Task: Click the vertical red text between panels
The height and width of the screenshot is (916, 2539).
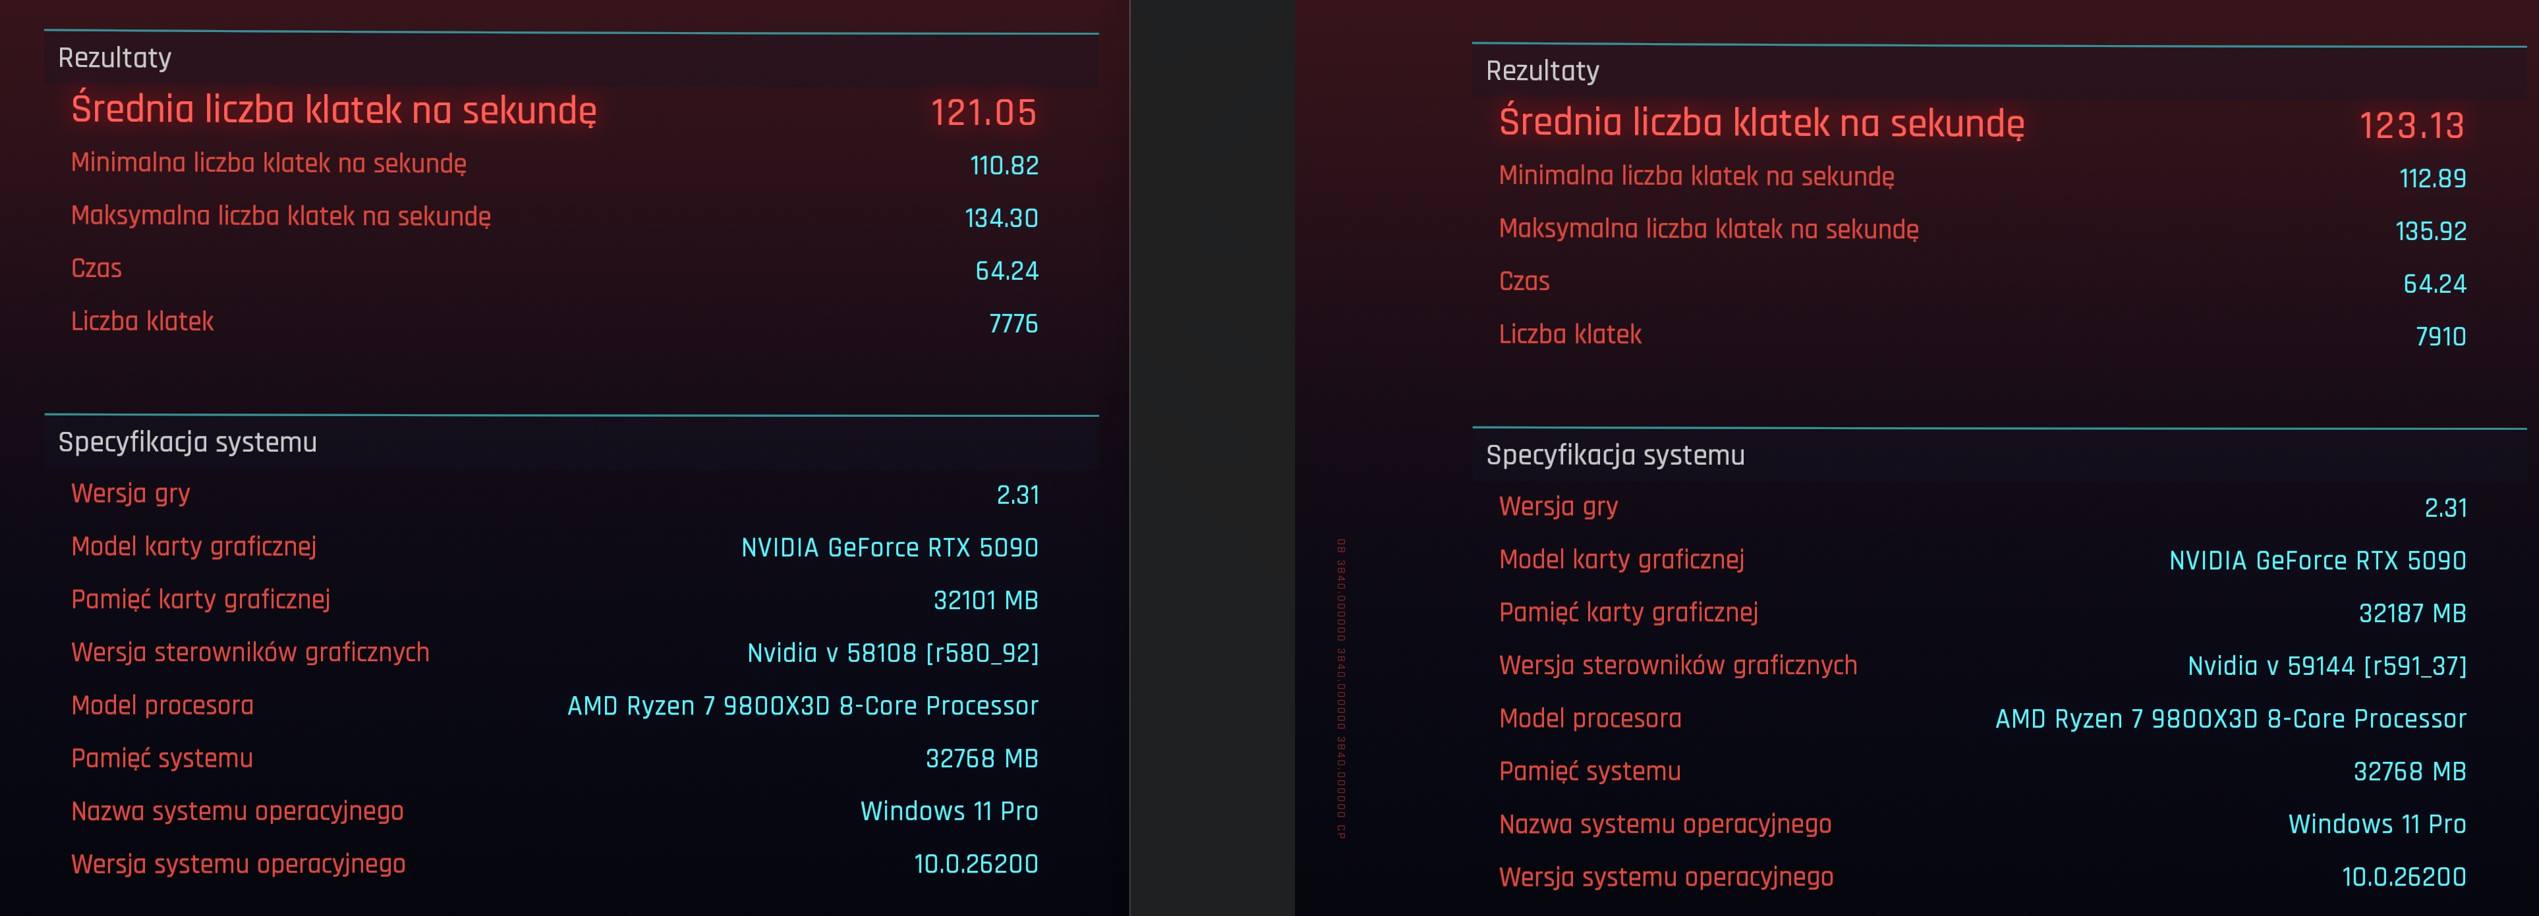Action: click(x=1341, y=688)
